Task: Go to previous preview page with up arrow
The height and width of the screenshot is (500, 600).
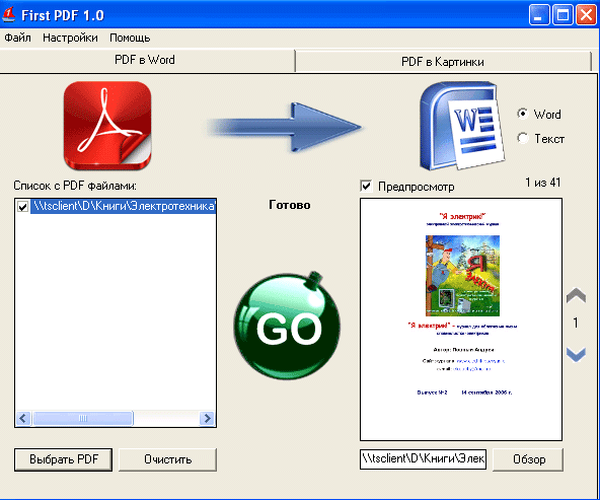Action: [575, 297]
